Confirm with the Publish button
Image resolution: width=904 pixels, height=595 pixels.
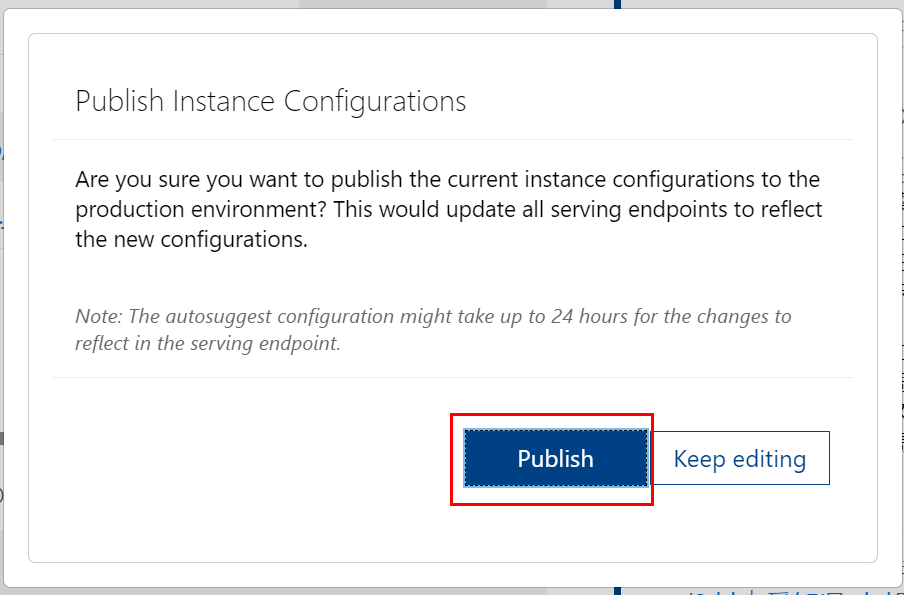(555, 458)
